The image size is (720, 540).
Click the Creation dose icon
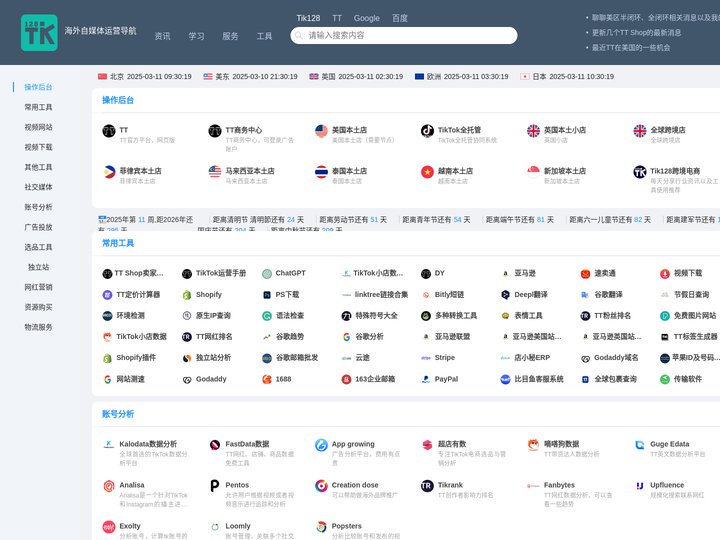pyautogui.click(x=321, y=486)
